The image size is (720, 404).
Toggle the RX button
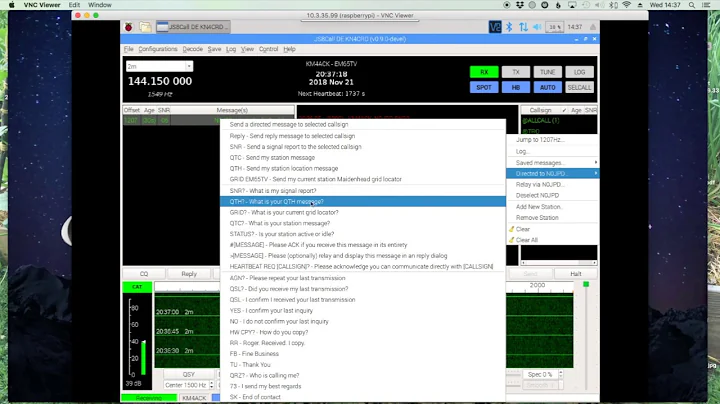[x=484, y=72]
